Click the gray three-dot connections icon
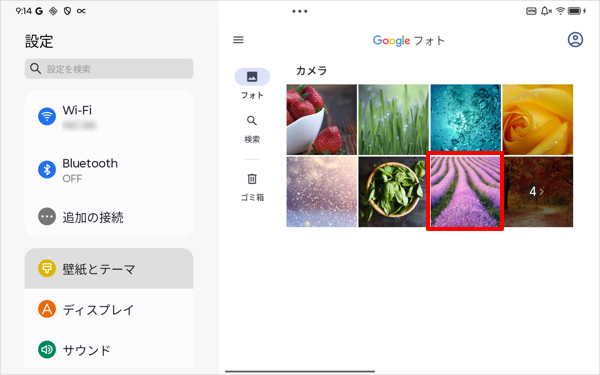The width and height of the screenshot is (600, 375). point(47,217)
